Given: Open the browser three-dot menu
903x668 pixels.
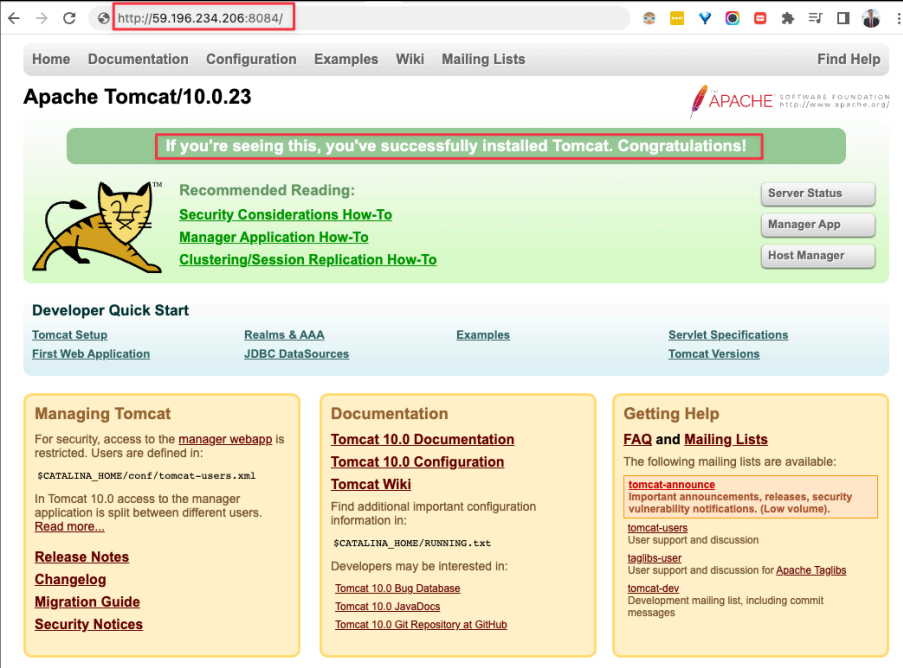Looking at the screenshot, I should [x=898, y=18].
